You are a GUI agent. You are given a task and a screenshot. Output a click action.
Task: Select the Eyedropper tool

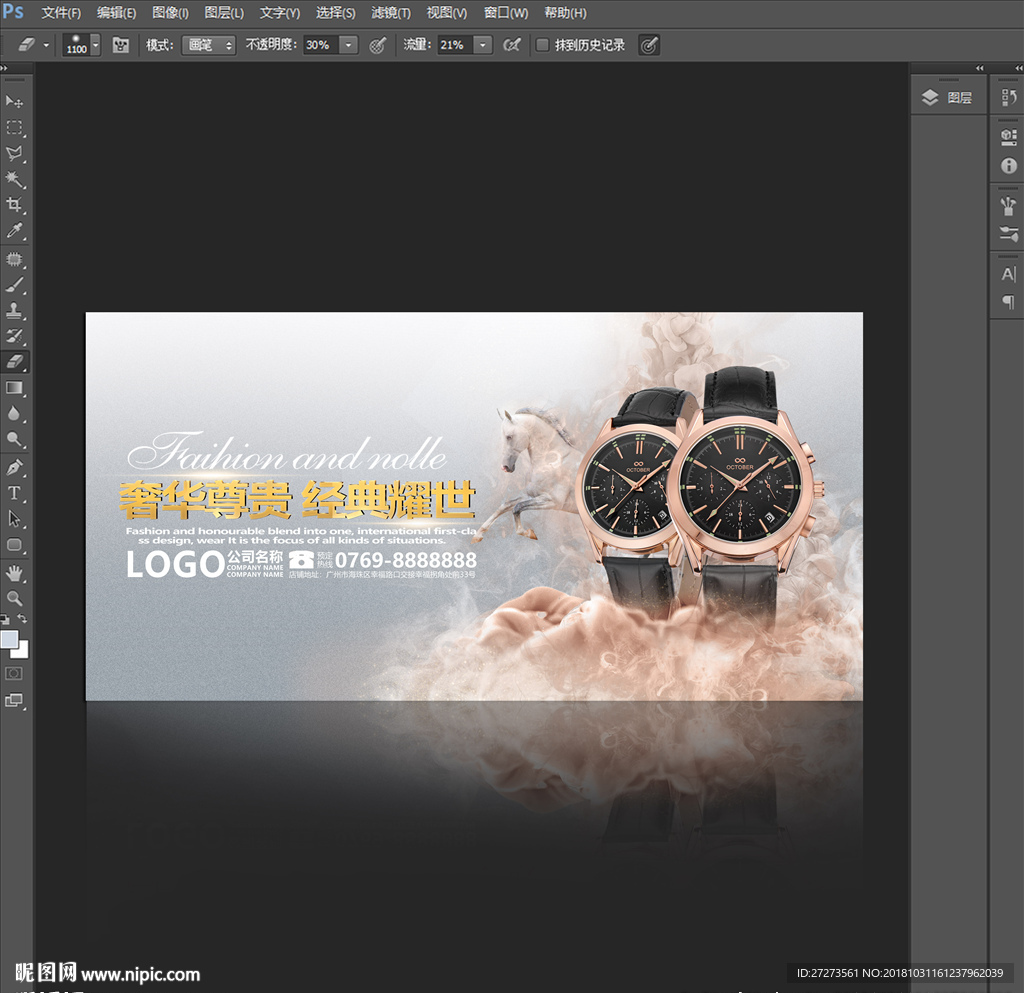click(x=14, y=230)
